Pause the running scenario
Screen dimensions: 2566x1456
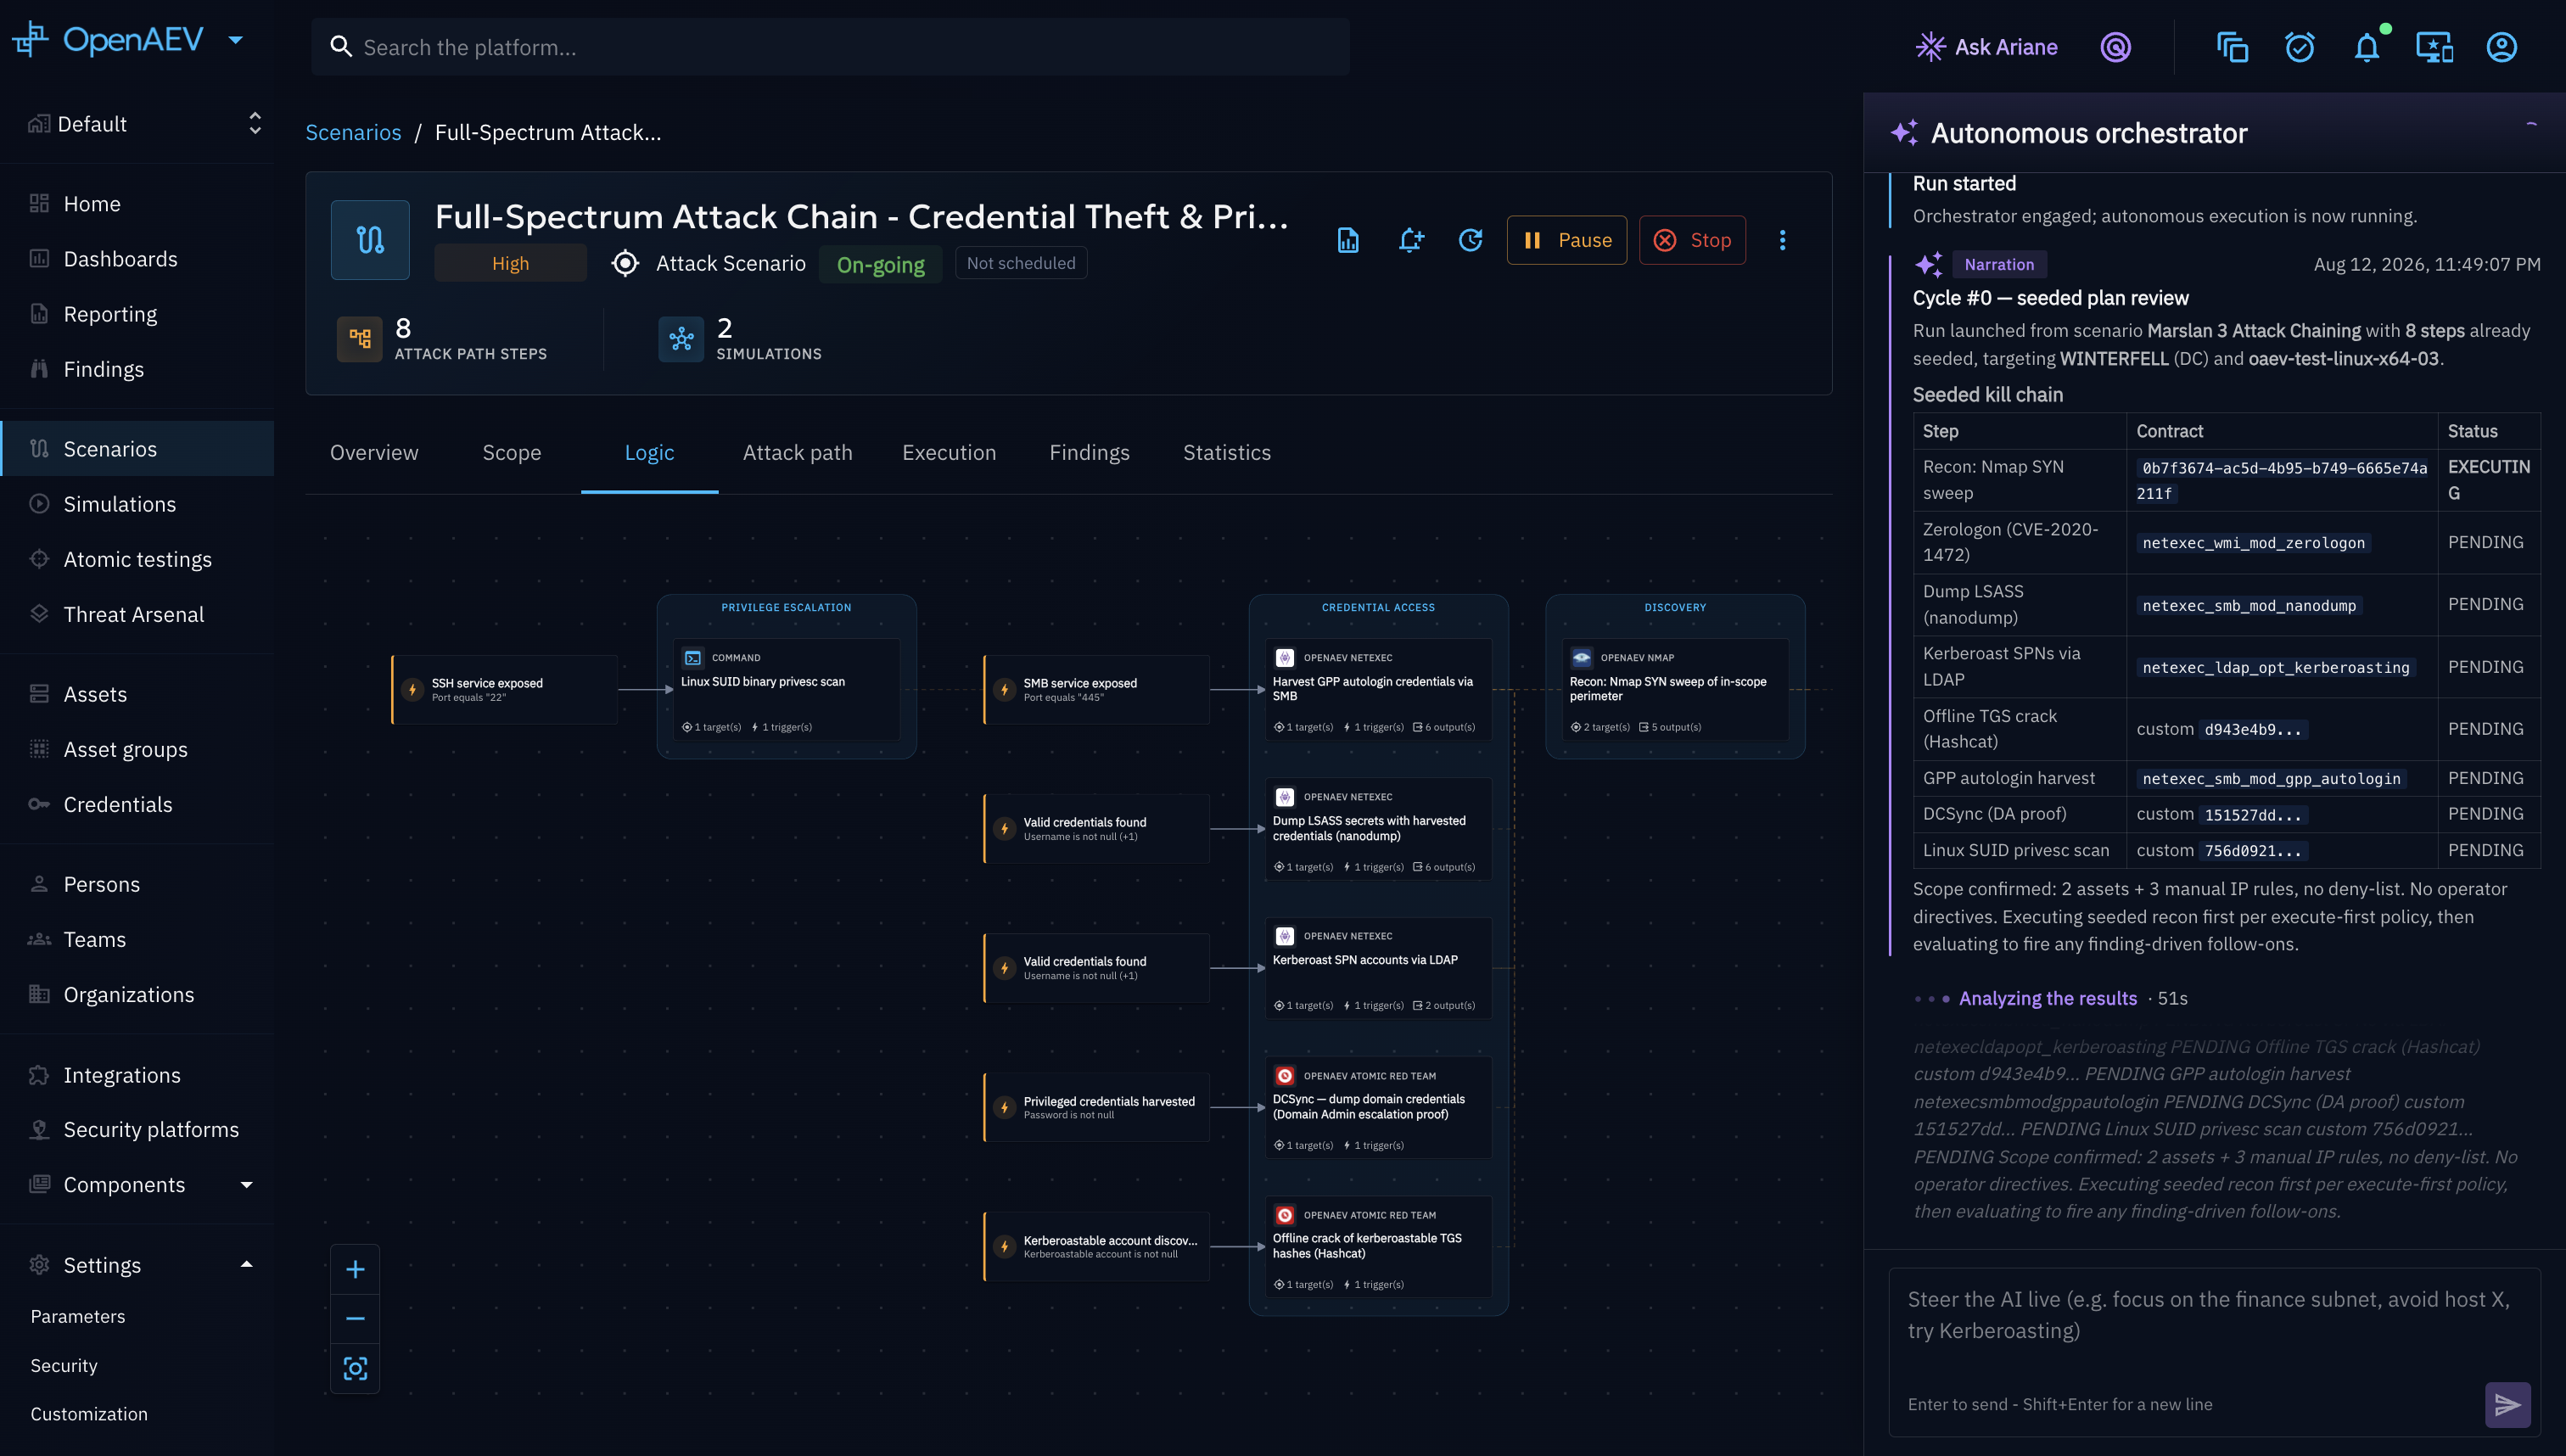pyautogui.click(x=1567, y=240)
